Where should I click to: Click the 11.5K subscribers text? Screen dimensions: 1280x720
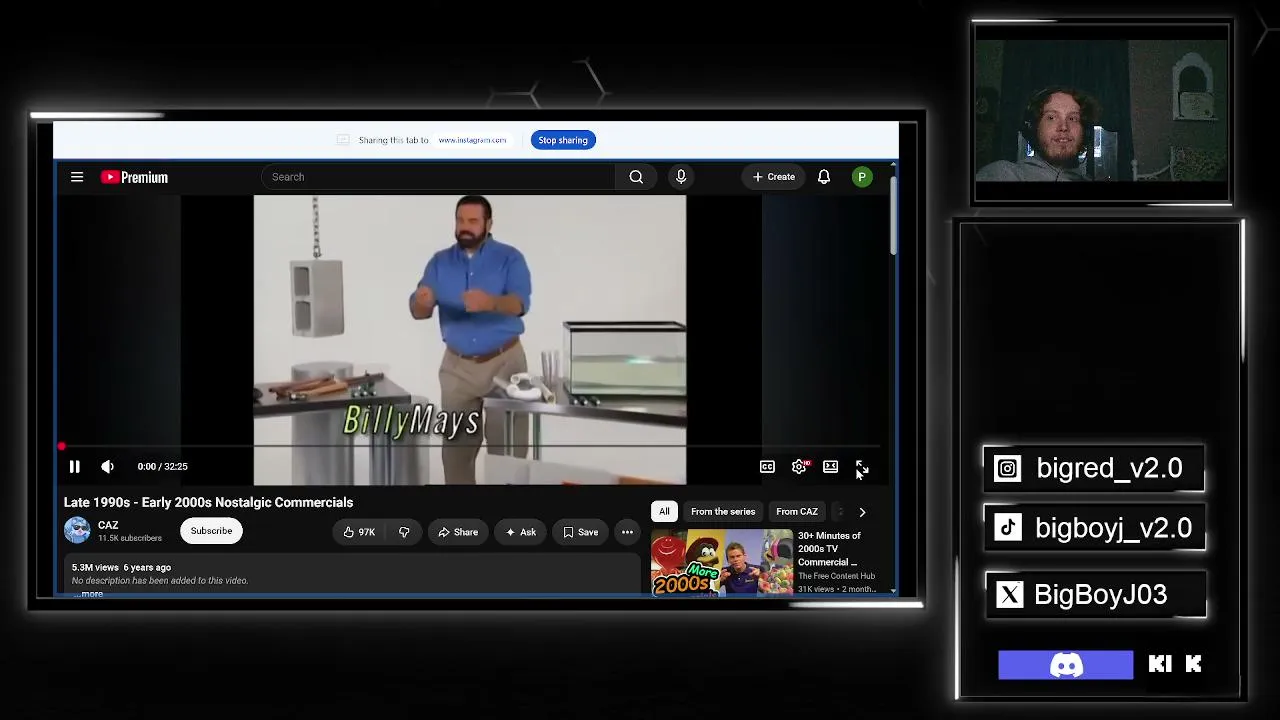coord(130,538)
